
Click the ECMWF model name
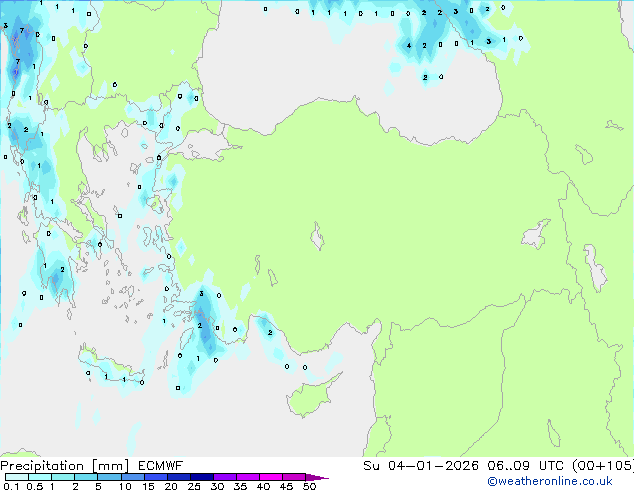tap(161, 466)
